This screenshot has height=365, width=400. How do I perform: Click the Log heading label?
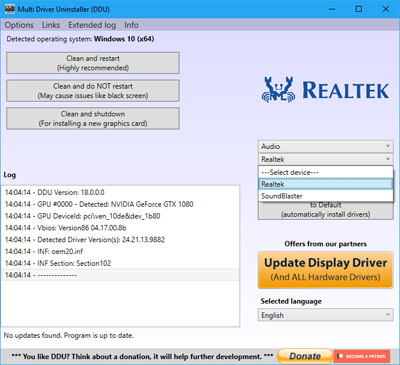coord(10,175)
